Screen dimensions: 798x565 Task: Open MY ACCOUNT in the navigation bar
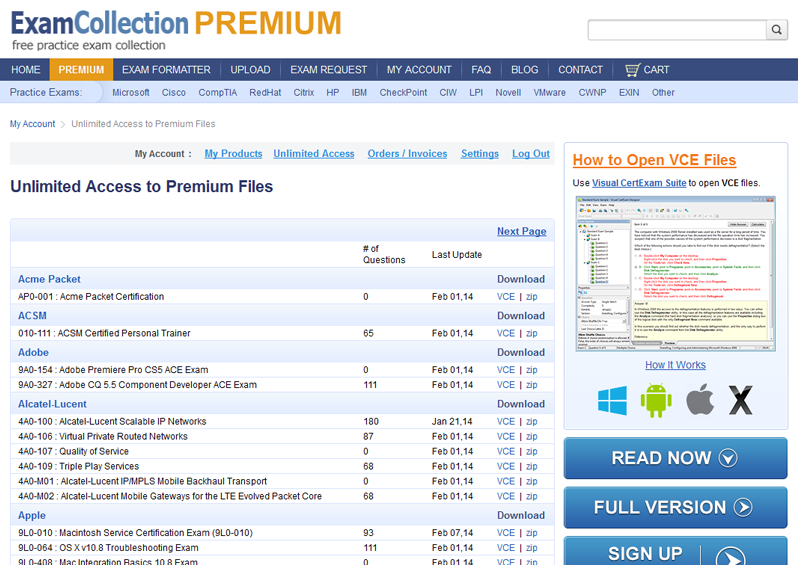[x=419, y=70]
